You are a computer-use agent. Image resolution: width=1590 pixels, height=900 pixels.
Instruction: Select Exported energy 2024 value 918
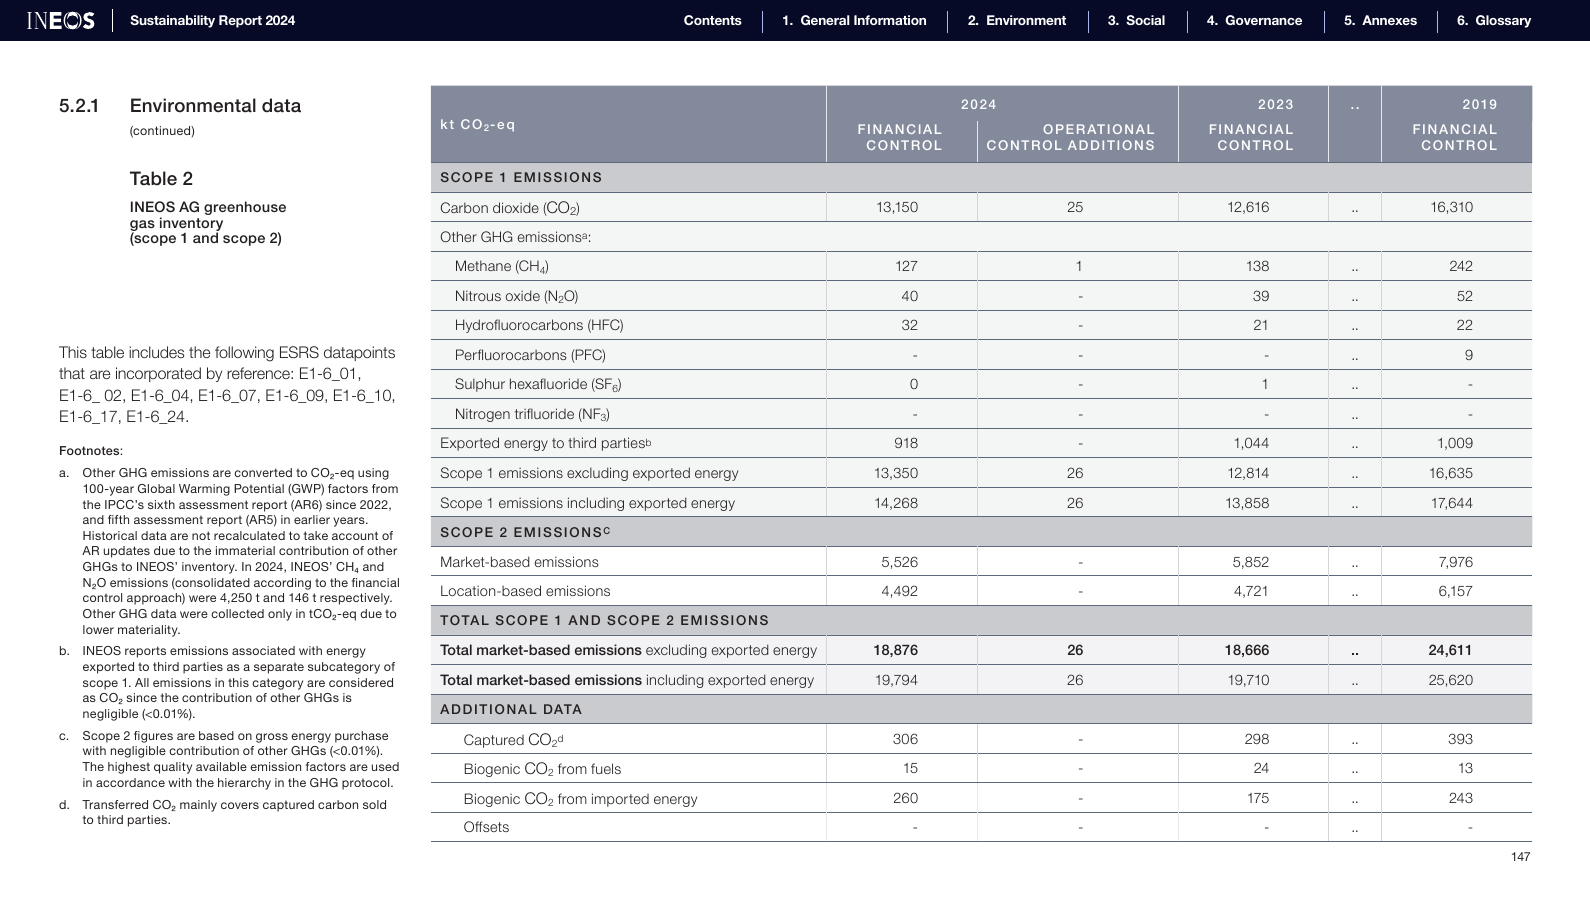(906, 443)
